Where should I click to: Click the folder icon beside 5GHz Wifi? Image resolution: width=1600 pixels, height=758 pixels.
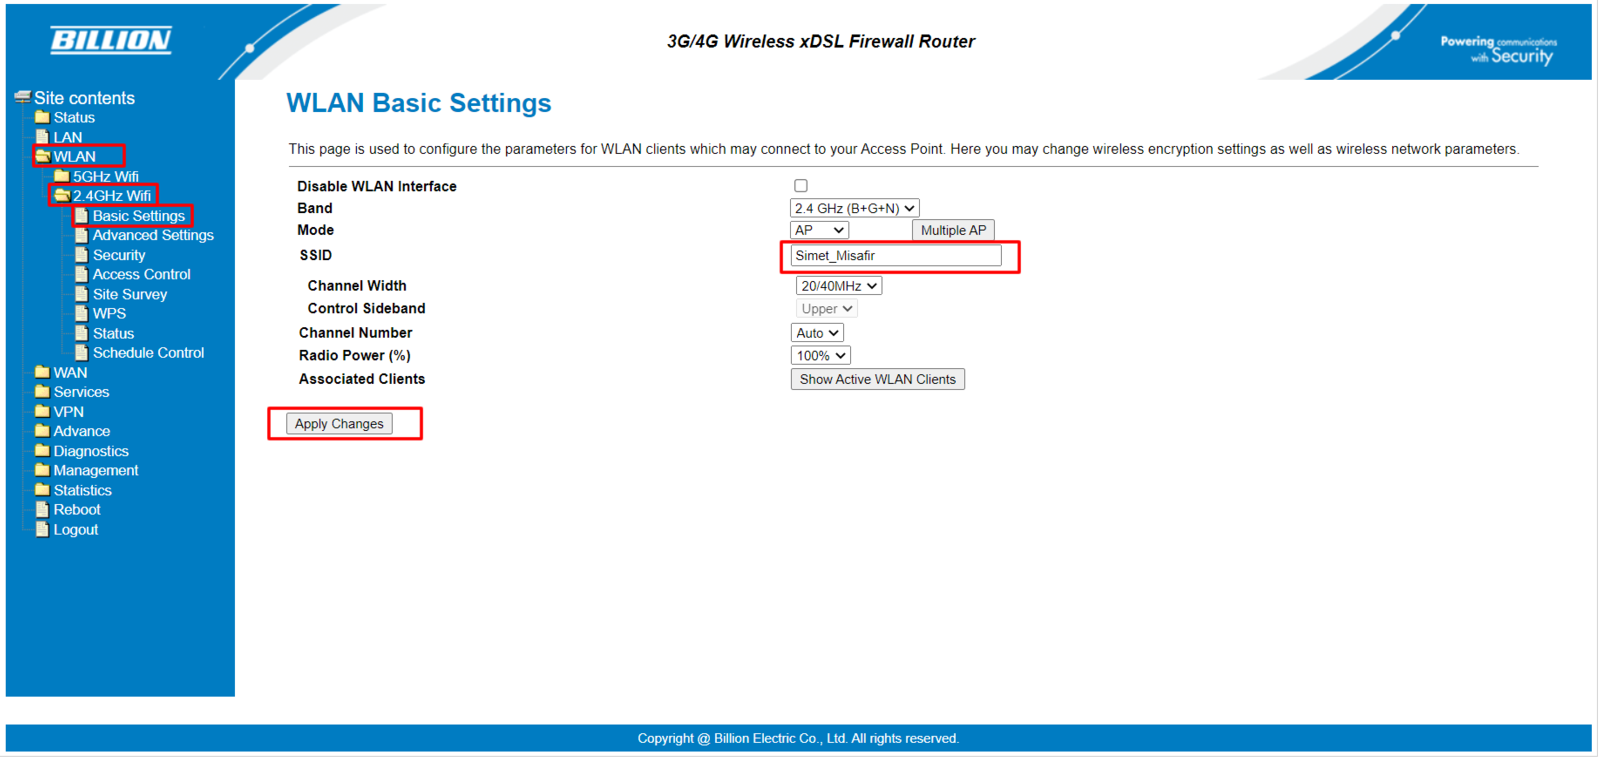(x=61, y=176)
